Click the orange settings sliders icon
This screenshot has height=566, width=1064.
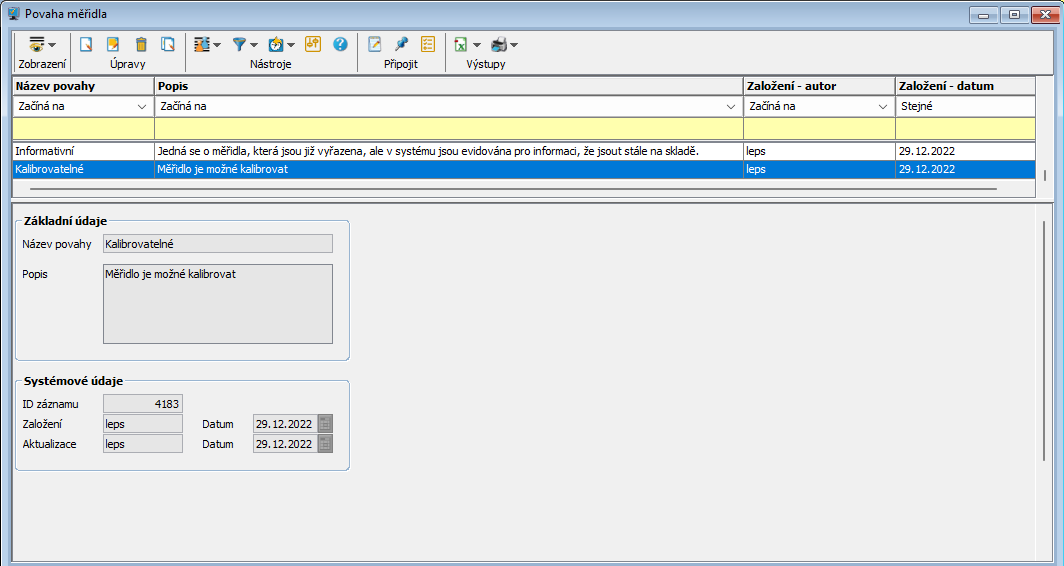[x=312, y=45]
